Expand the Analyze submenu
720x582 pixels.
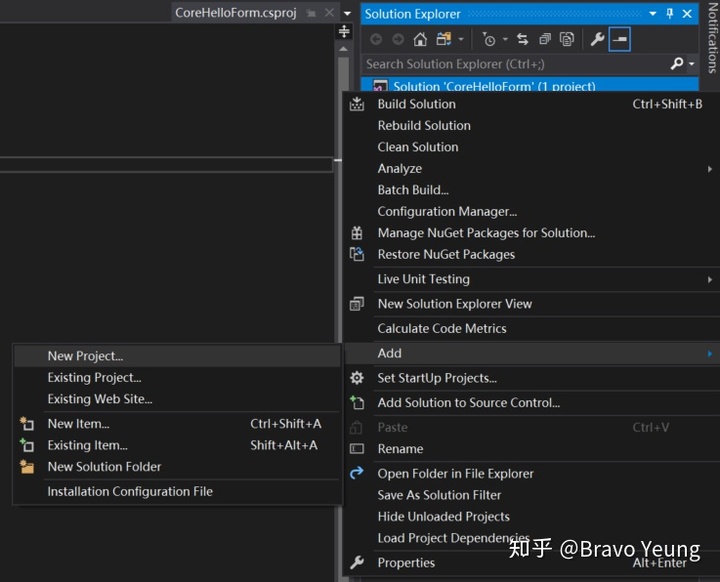coord(531,169)
